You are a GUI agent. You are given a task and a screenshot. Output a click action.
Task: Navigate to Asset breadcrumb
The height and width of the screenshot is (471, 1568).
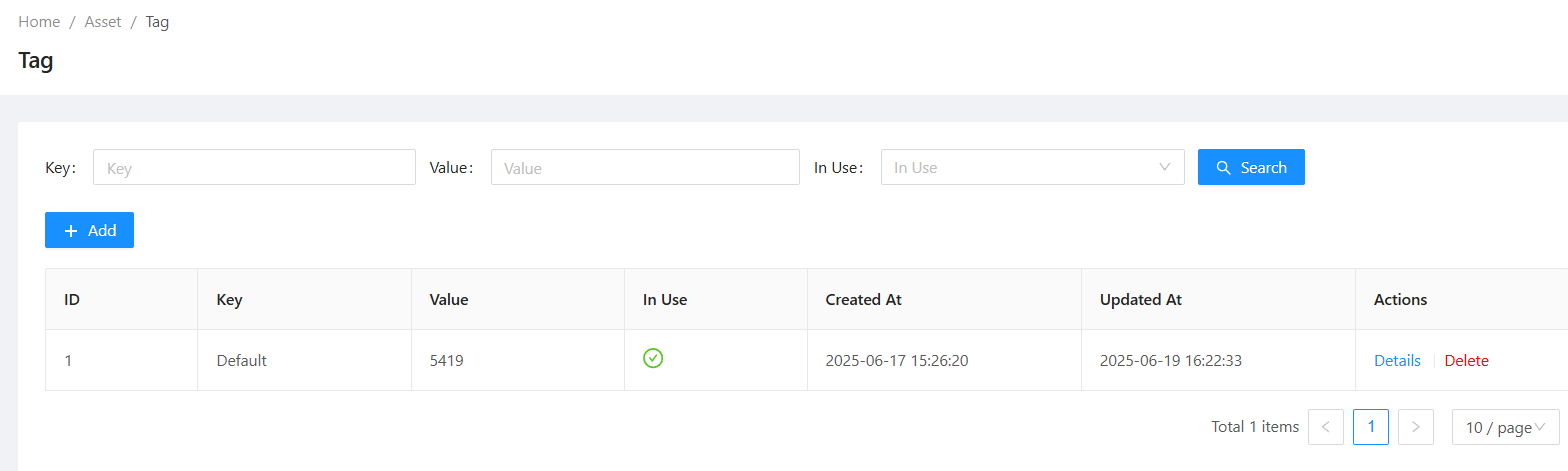tap(103, 22)
